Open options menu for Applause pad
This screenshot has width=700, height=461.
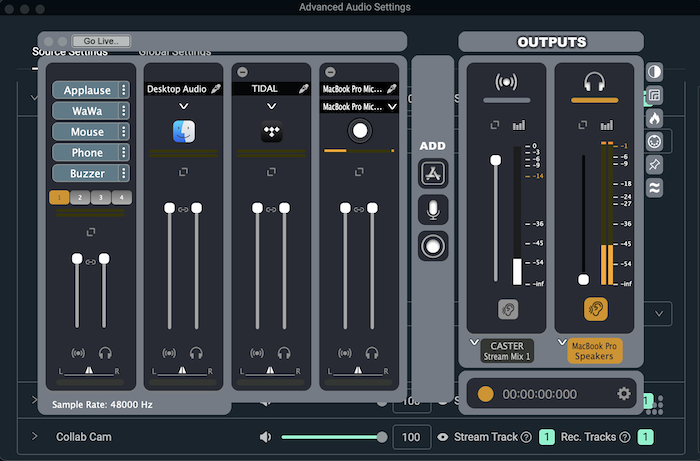[x=124, y=90]
